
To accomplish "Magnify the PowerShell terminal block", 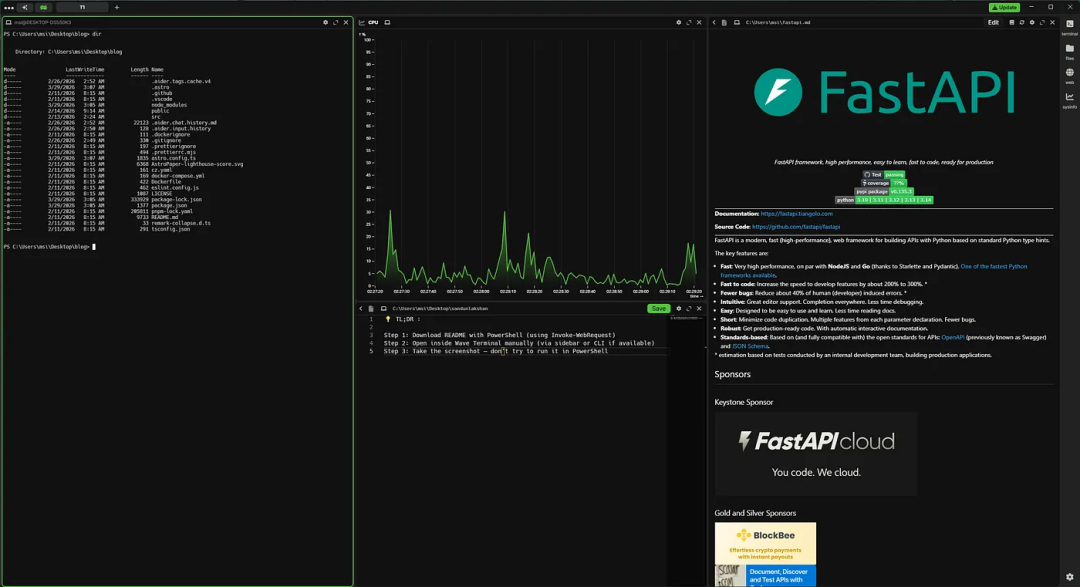I will click(335, 23).
